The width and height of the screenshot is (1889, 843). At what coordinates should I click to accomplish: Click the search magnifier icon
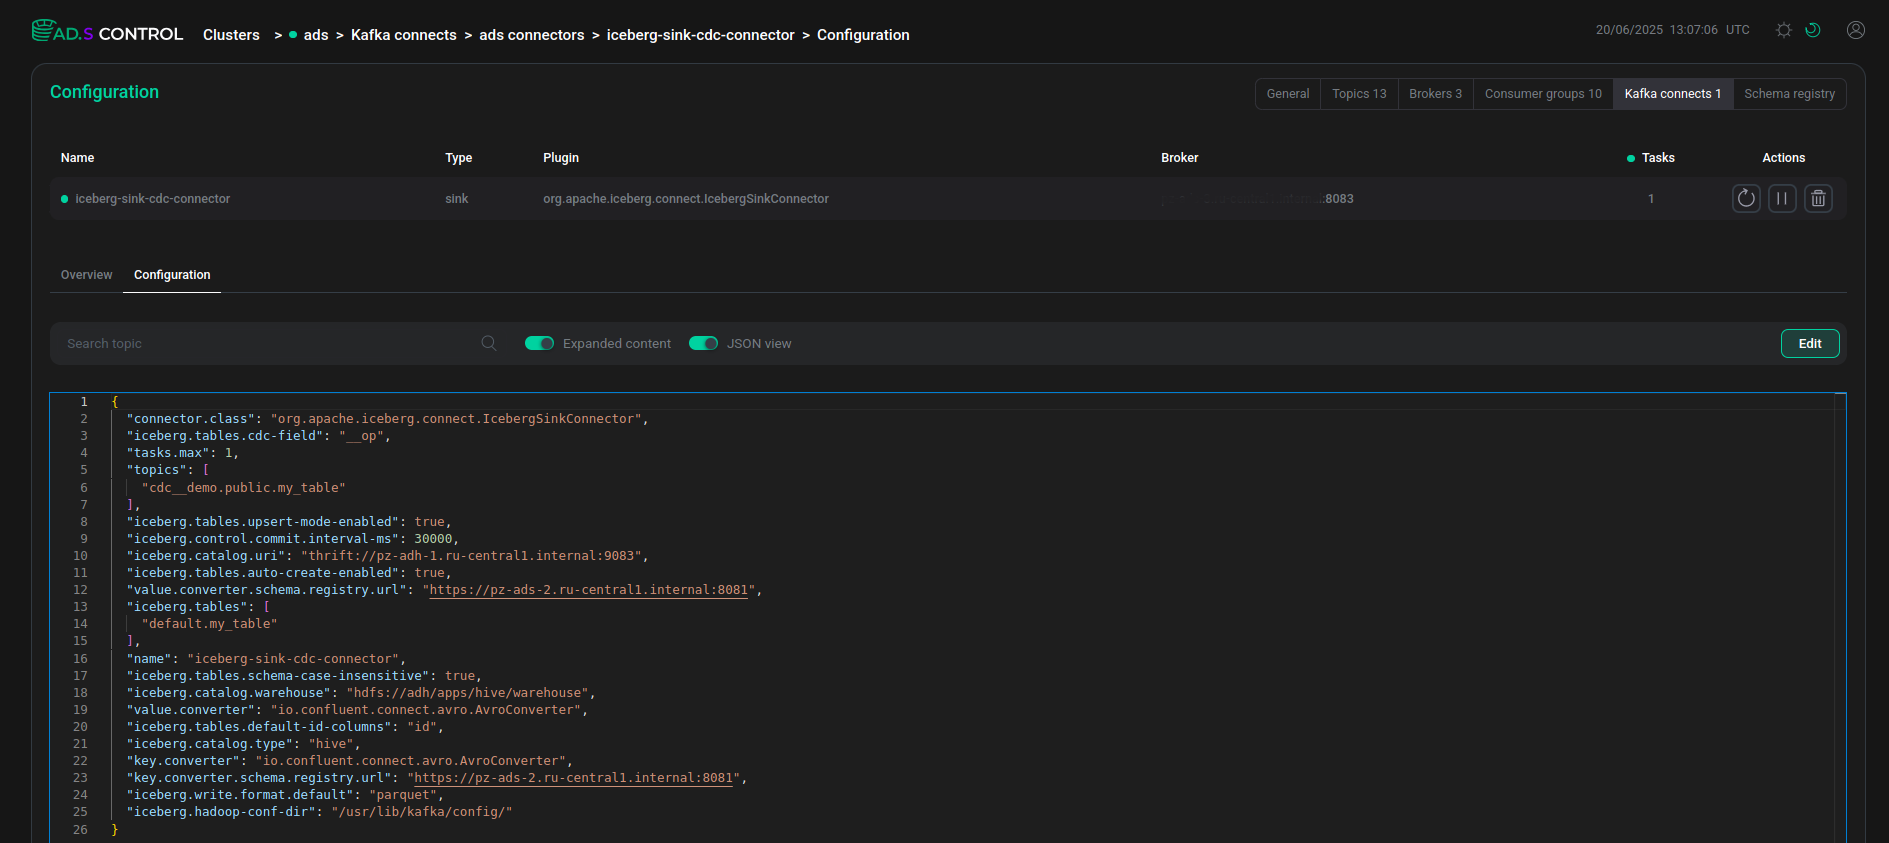tap(489, 343)
